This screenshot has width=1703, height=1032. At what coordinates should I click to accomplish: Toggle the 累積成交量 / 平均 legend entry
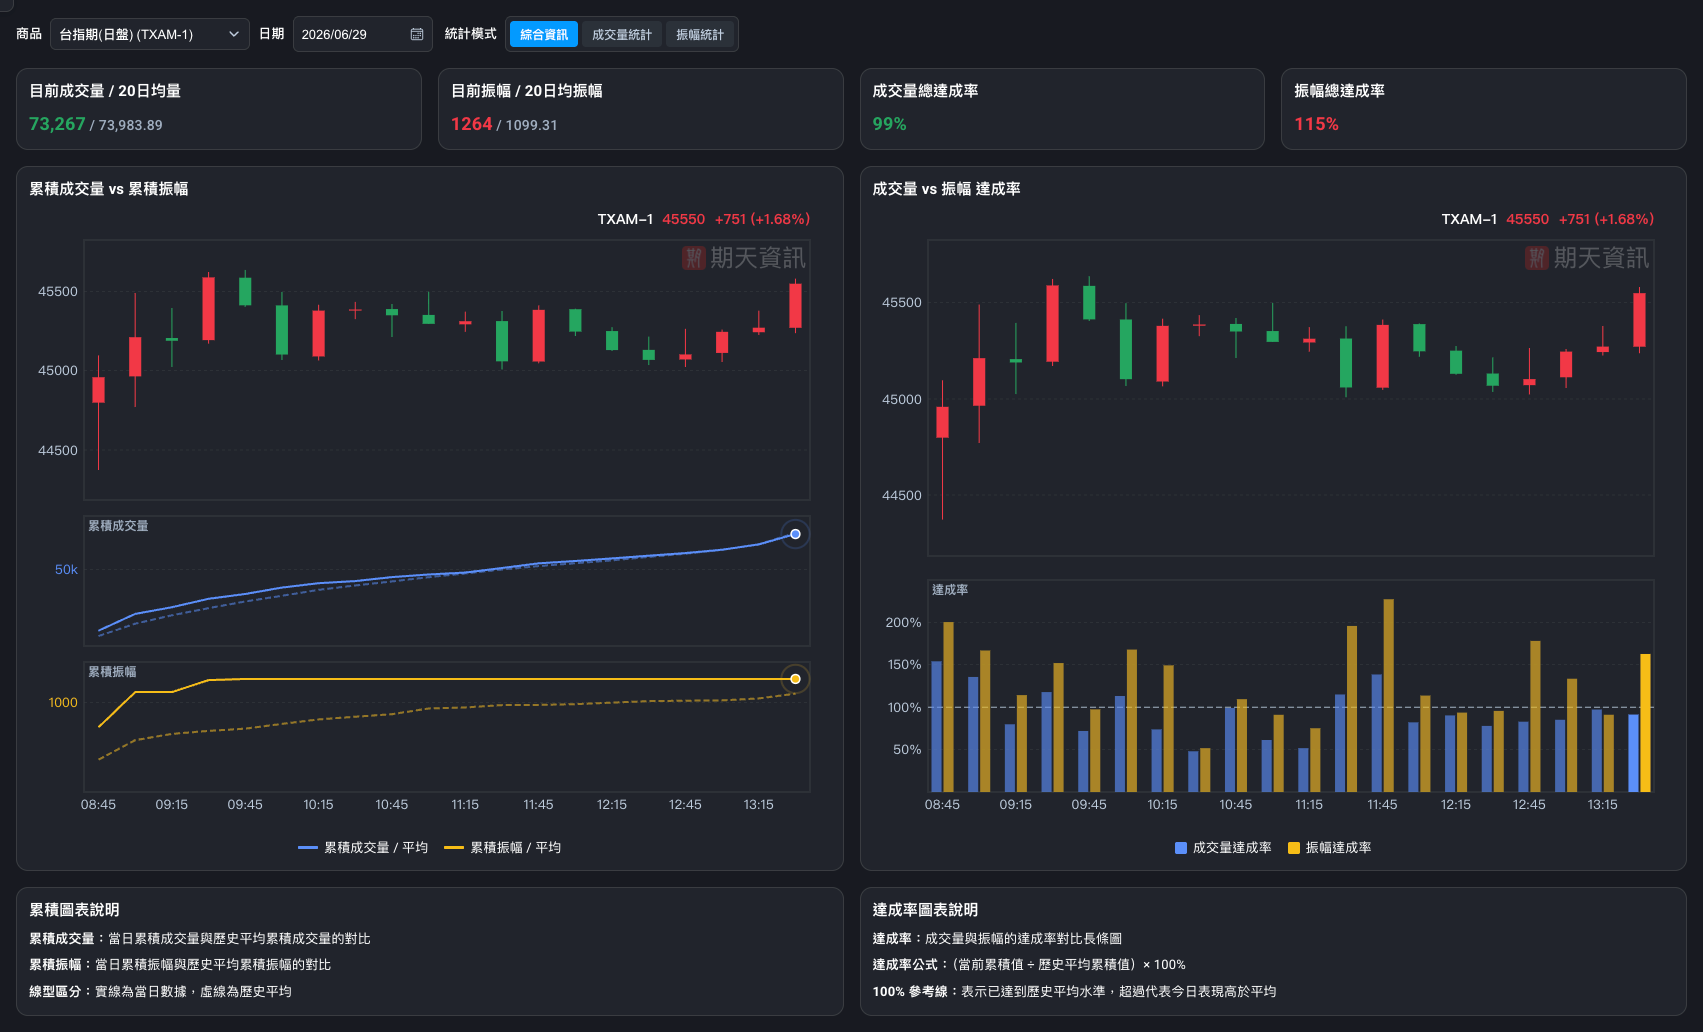[363, 847]
